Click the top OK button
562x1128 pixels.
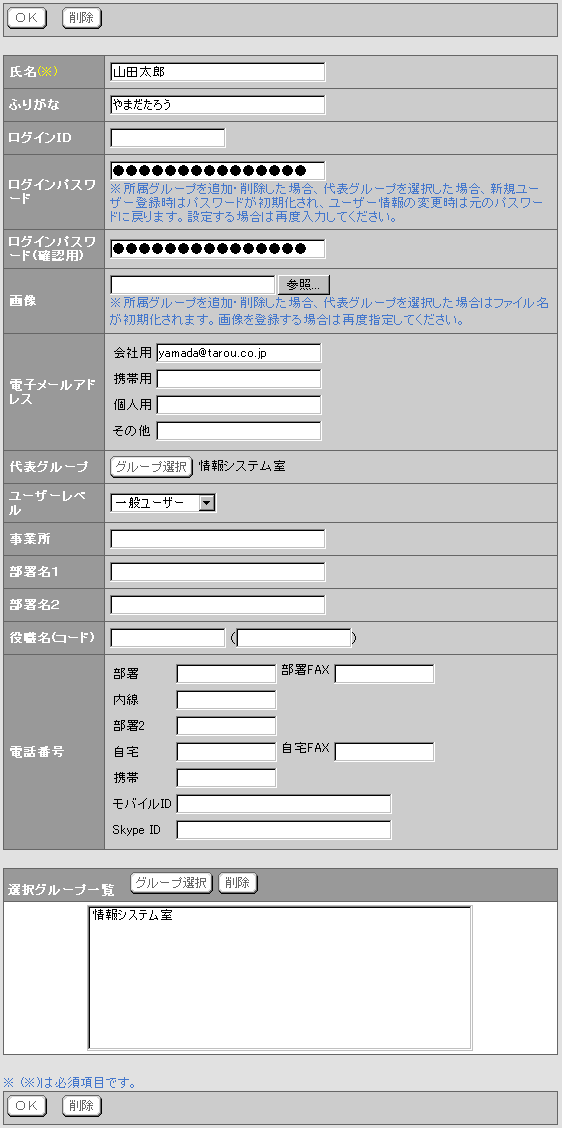[27, 19]
